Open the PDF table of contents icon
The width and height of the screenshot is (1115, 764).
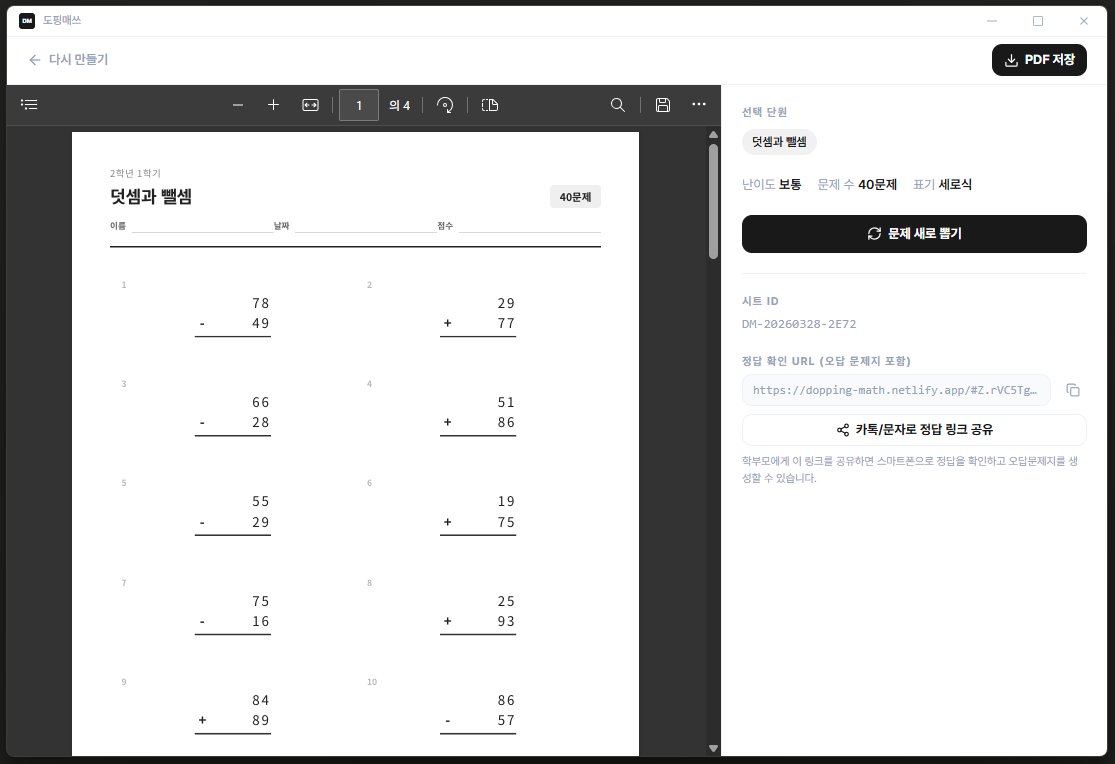pyautogui.click(x=29, y=105)
